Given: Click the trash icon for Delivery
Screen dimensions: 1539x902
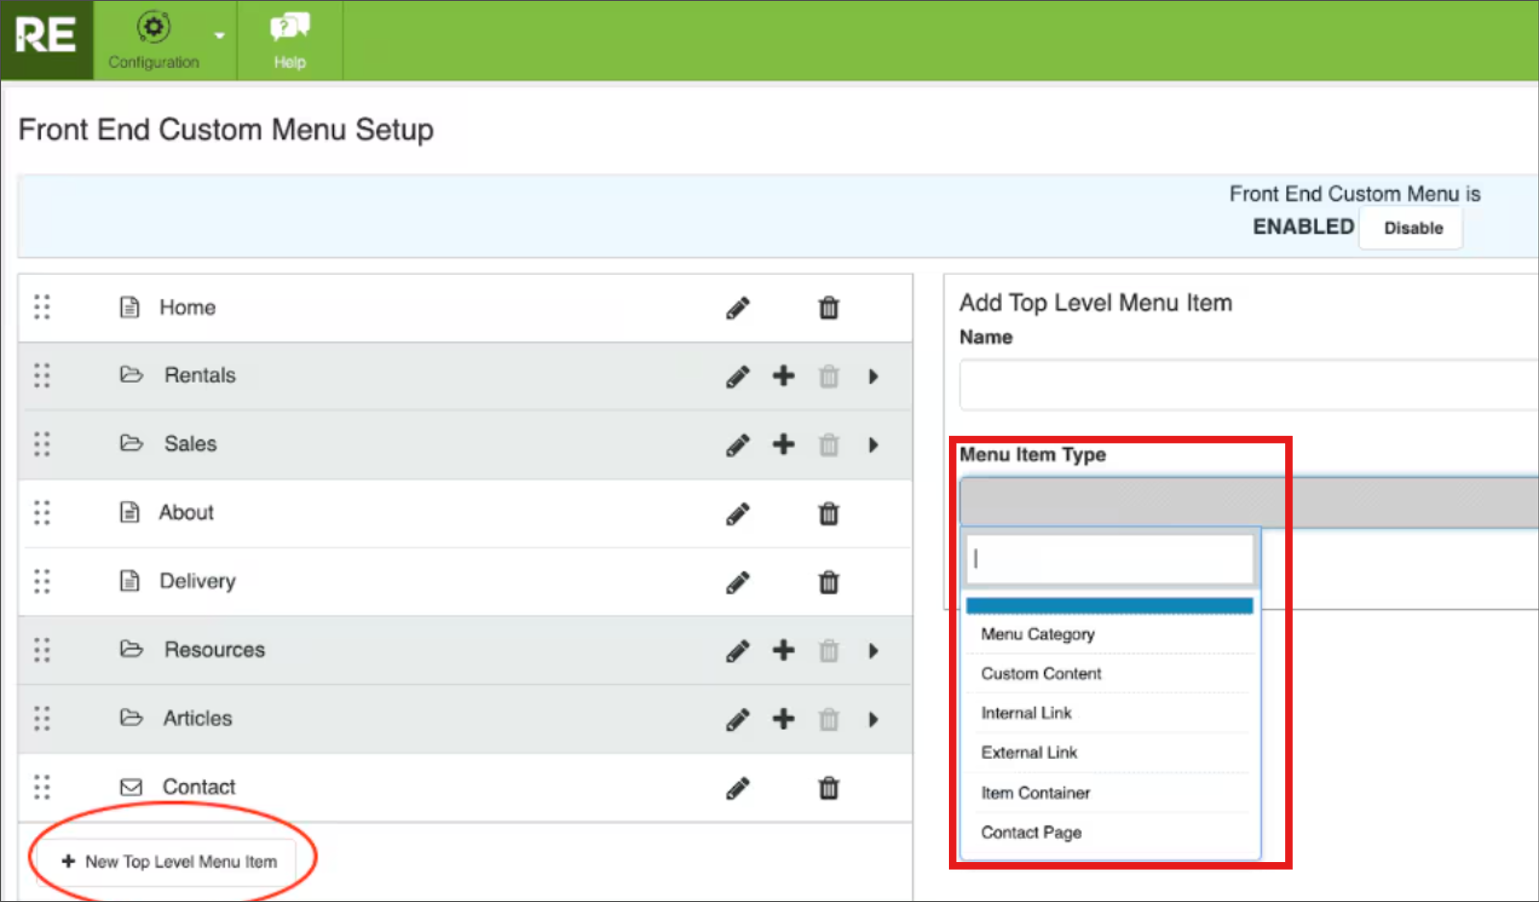Looking at the screenshot, I should coord(828,582).
